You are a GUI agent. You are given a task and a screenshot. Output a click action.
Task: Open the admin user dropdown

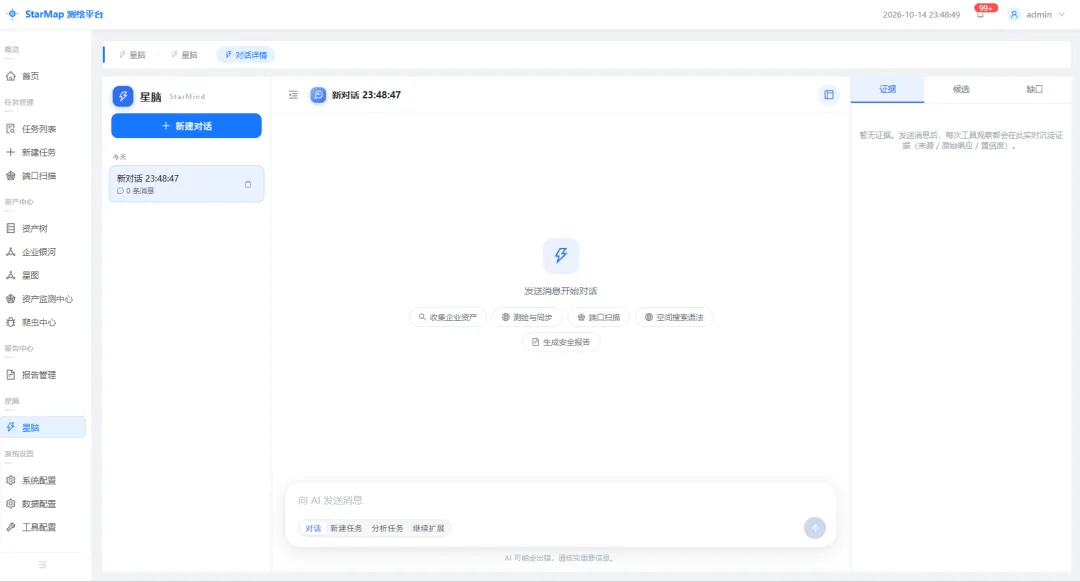1037,14
